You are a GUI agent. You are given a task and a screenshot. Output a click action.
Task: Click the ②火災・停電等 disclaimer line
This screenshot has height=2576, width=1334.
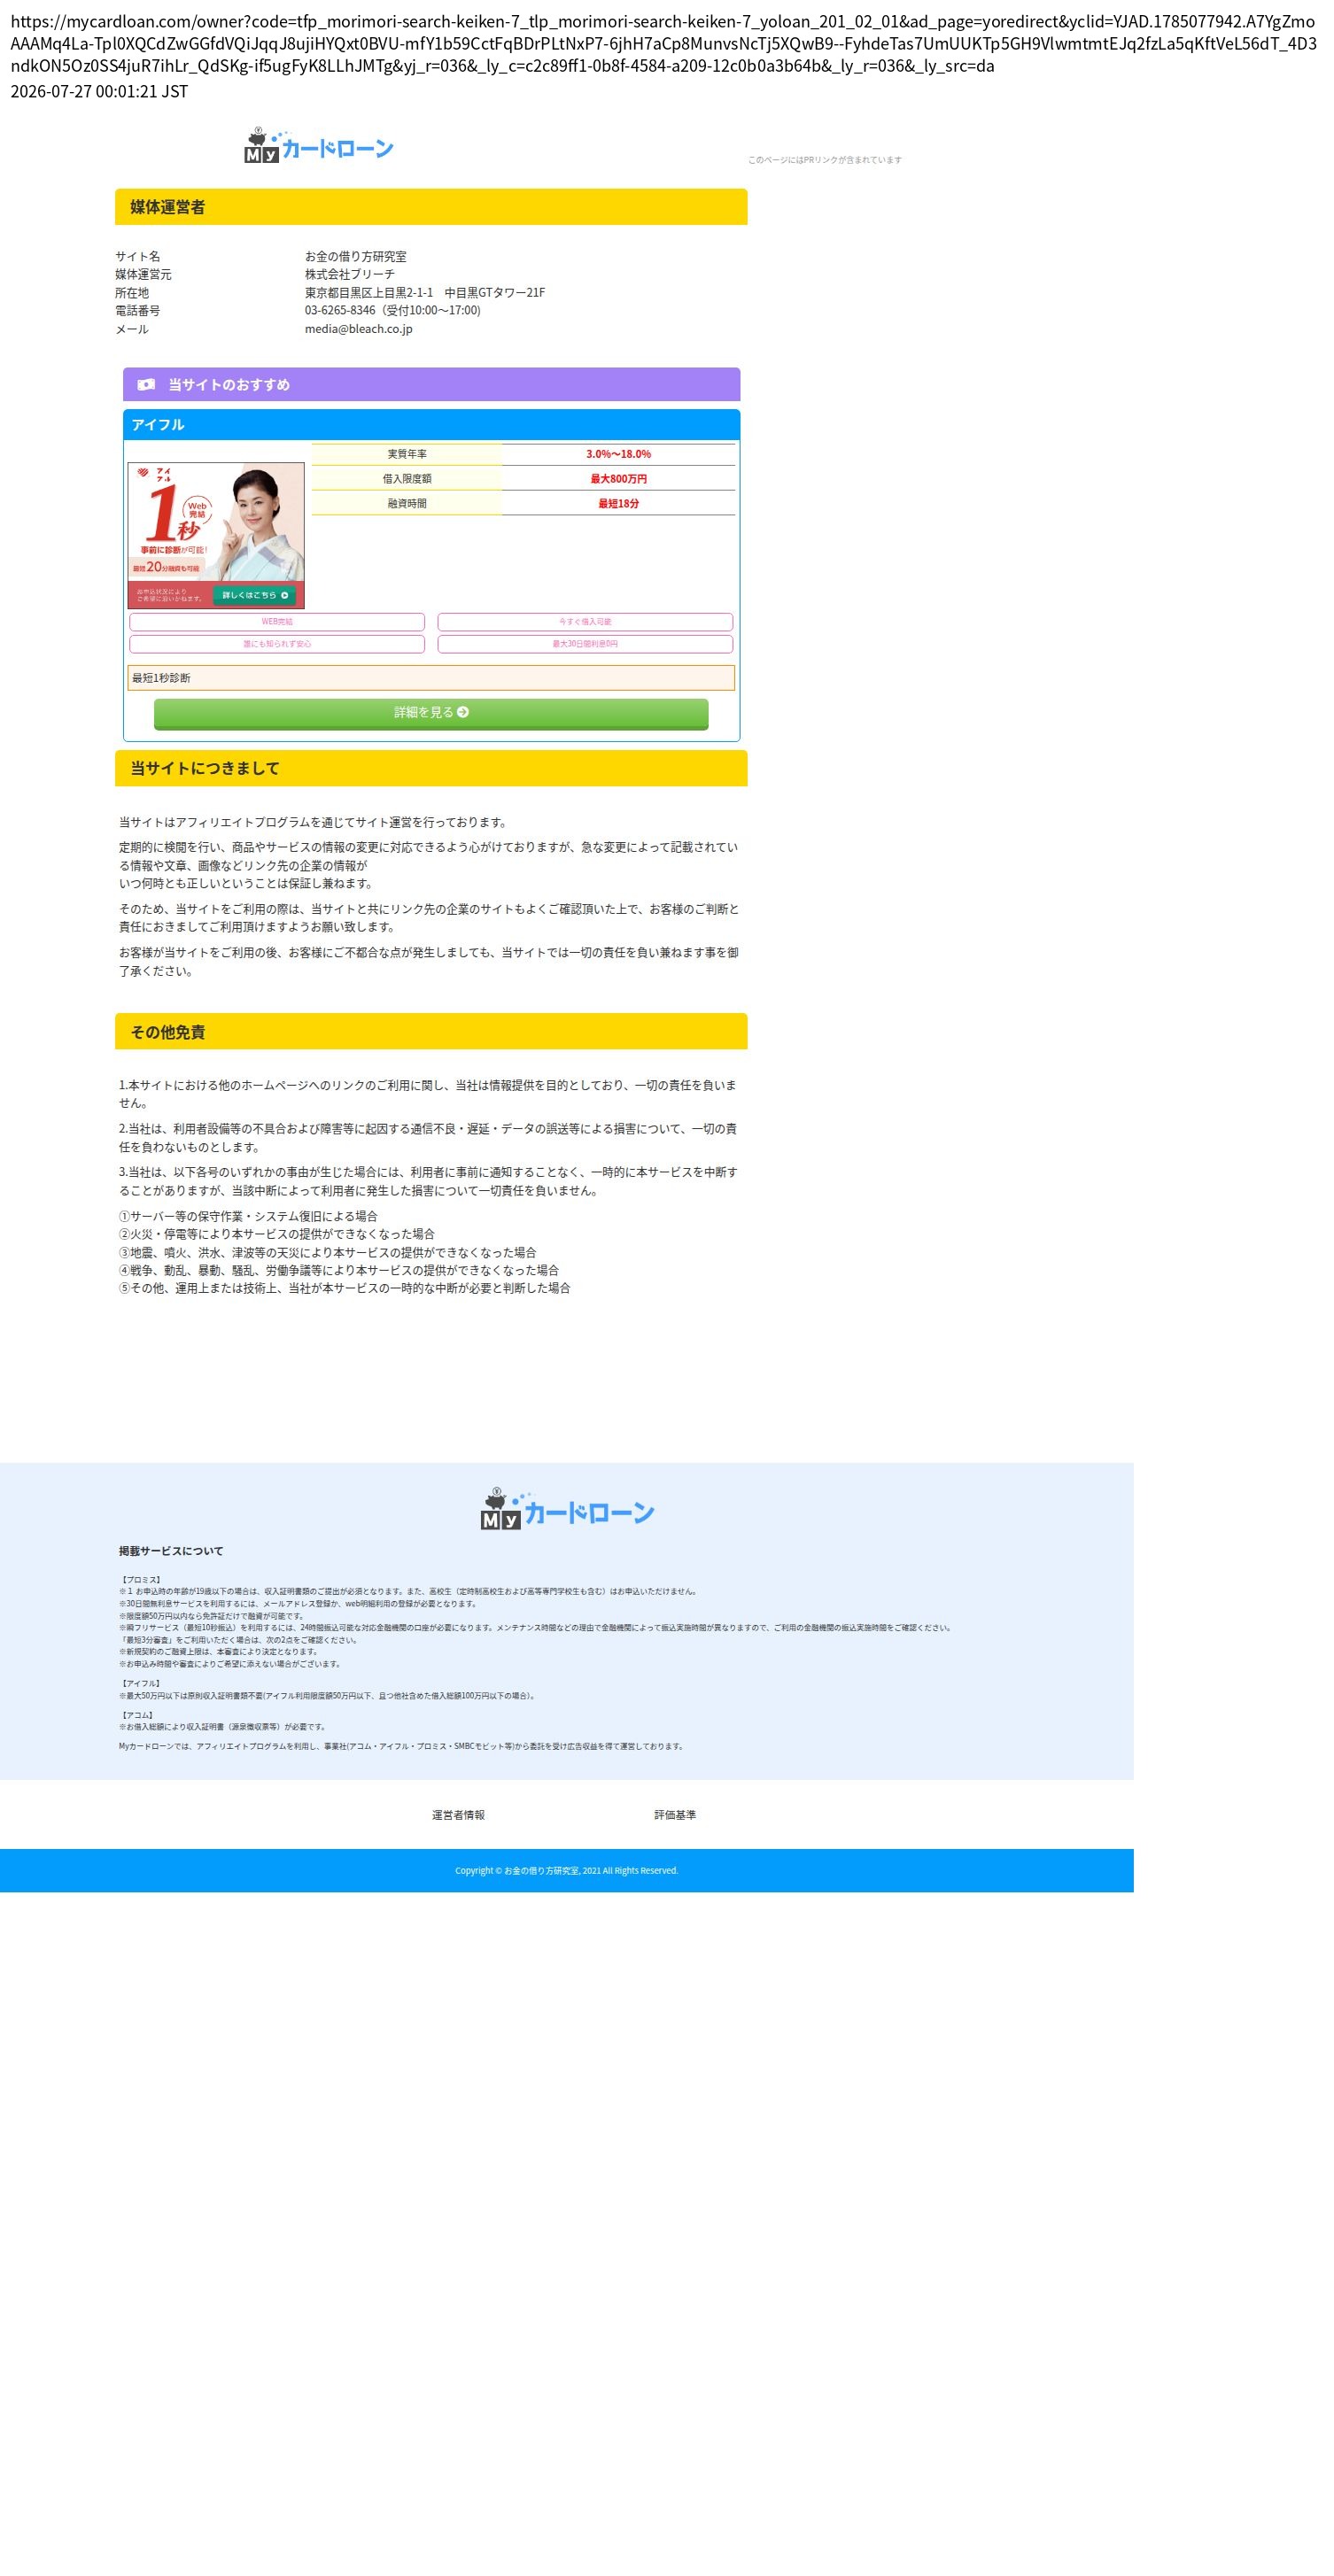tap(277, 1234)
